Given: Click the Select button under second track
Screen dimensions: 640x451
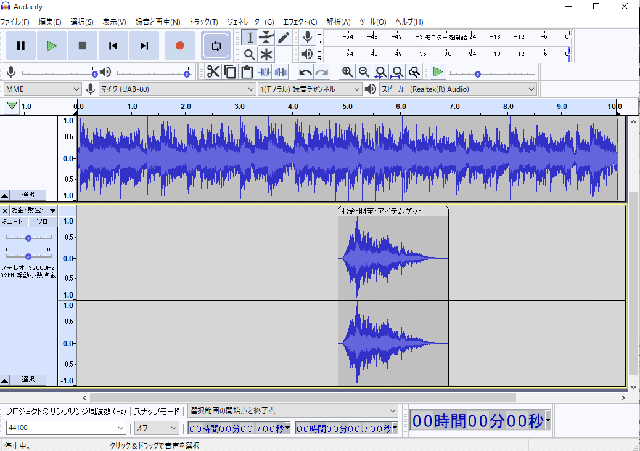Looking at the screenshot, I should 29,380.
